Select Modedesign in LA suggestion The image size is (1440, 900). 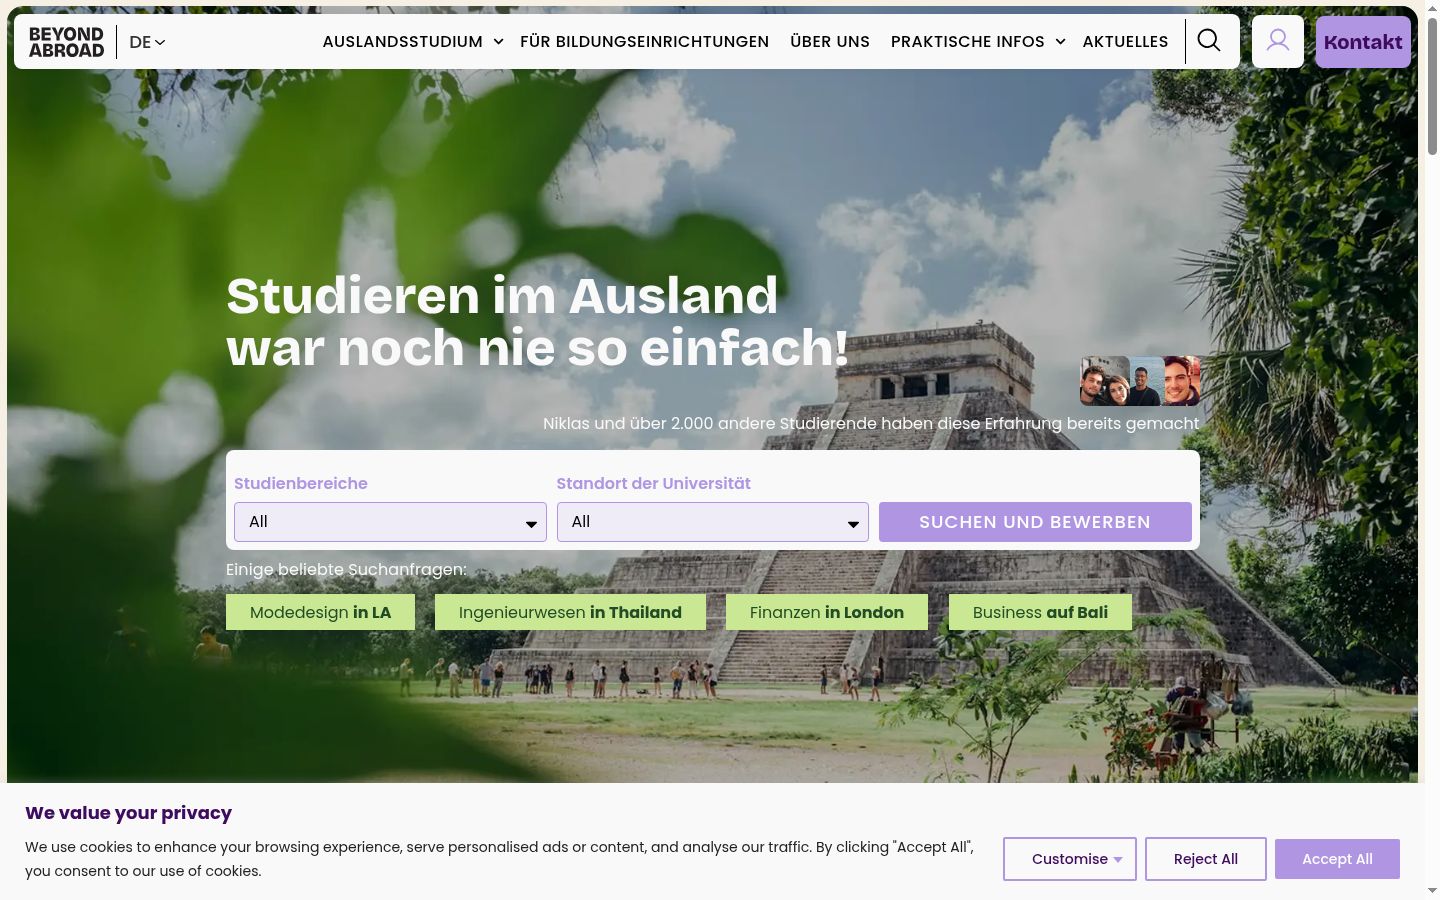(x=320, y=612)
